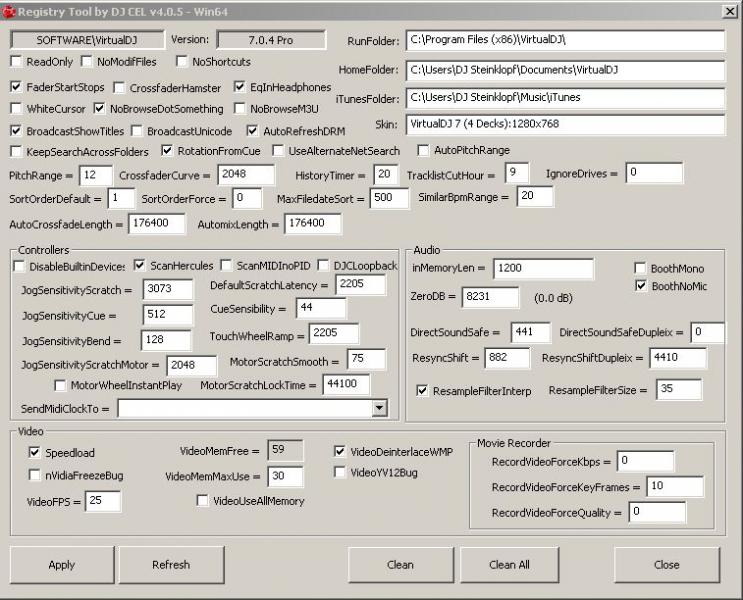The height and width of the screenshot is (600, 743).
Task: Uncheck BoothNoMic option
Action: click(641, 286)
